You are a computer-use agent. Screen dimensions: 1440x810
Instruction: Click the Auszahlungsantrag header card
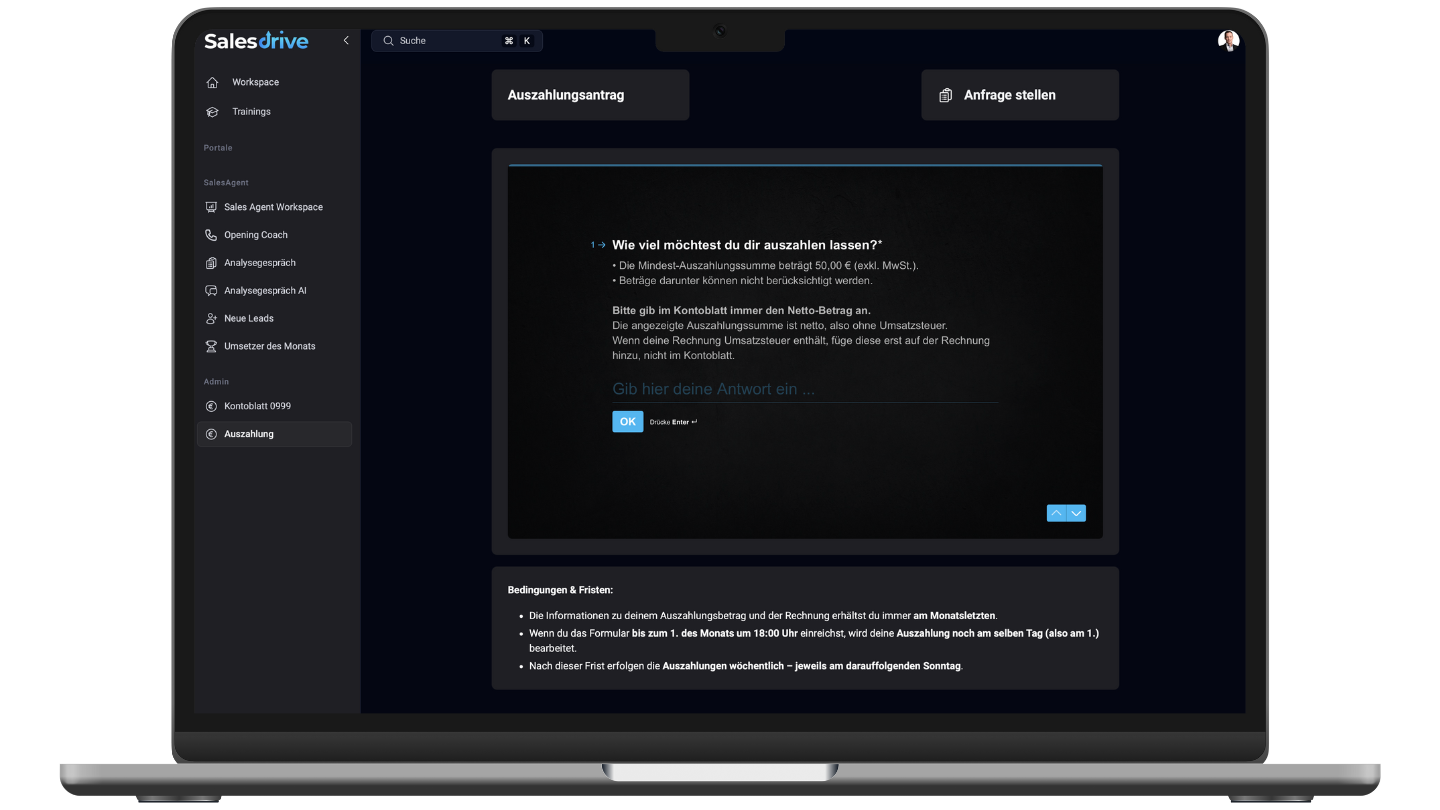tap(590, 95)
